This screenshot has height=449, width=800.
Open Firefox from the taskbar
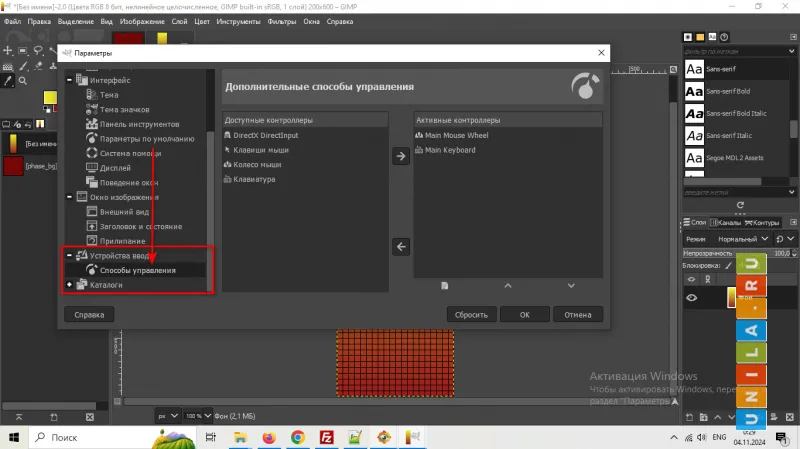click(269, 438)
